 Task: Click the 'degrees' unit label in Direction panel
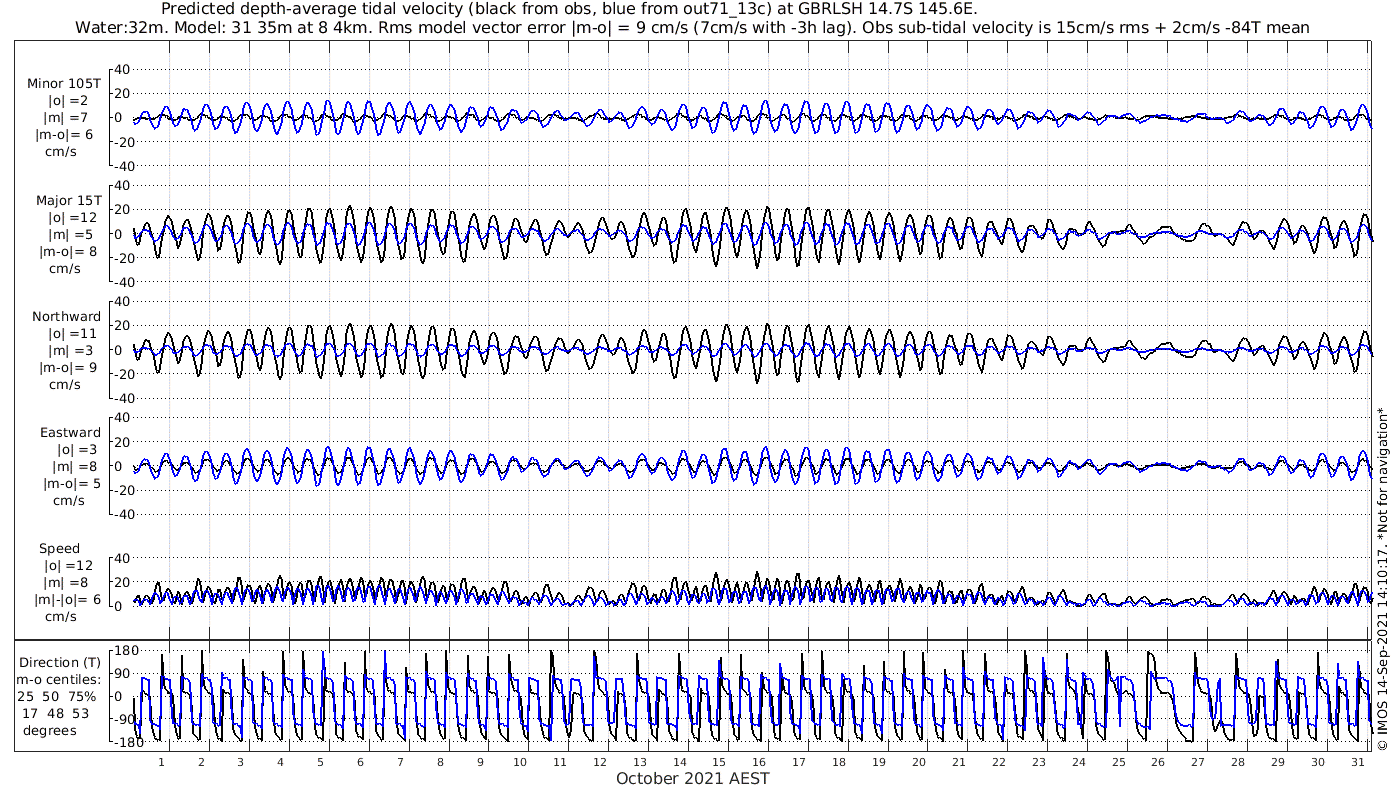(x=50, y=731)
